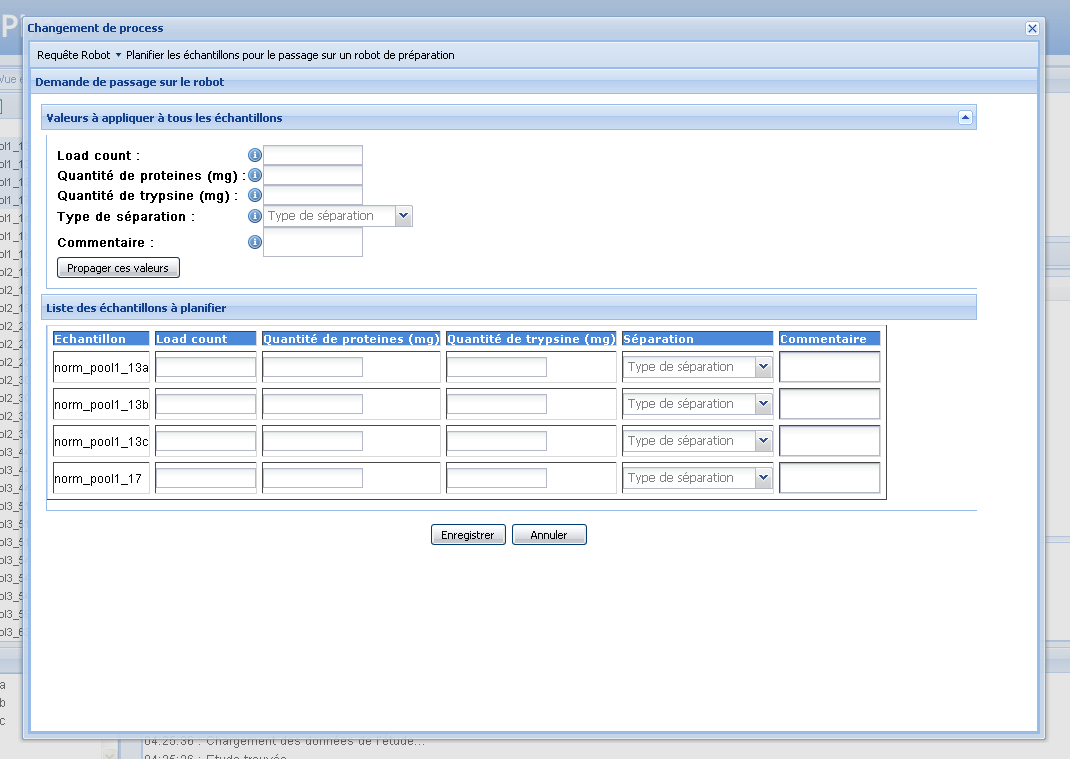Screen dimensions: 1070x759
Task: Open Séparation dropdown for norm_pool1_17
Action: coord(763,478)
